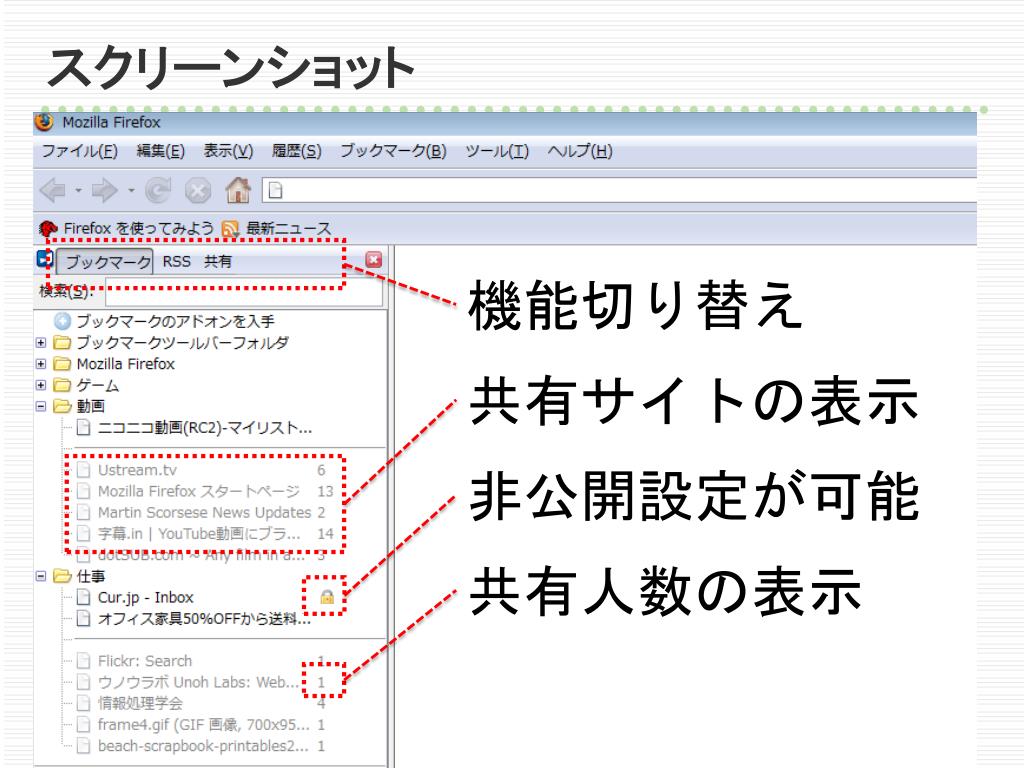Click page icon of Cur.jp - Inbox

point(84,598)
